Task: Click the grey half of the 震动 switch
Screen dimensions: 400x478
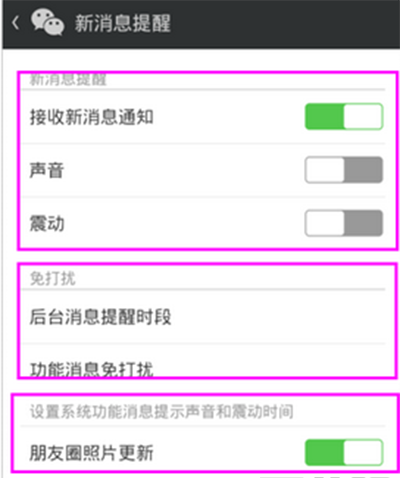Action: (x=363, y=223)
